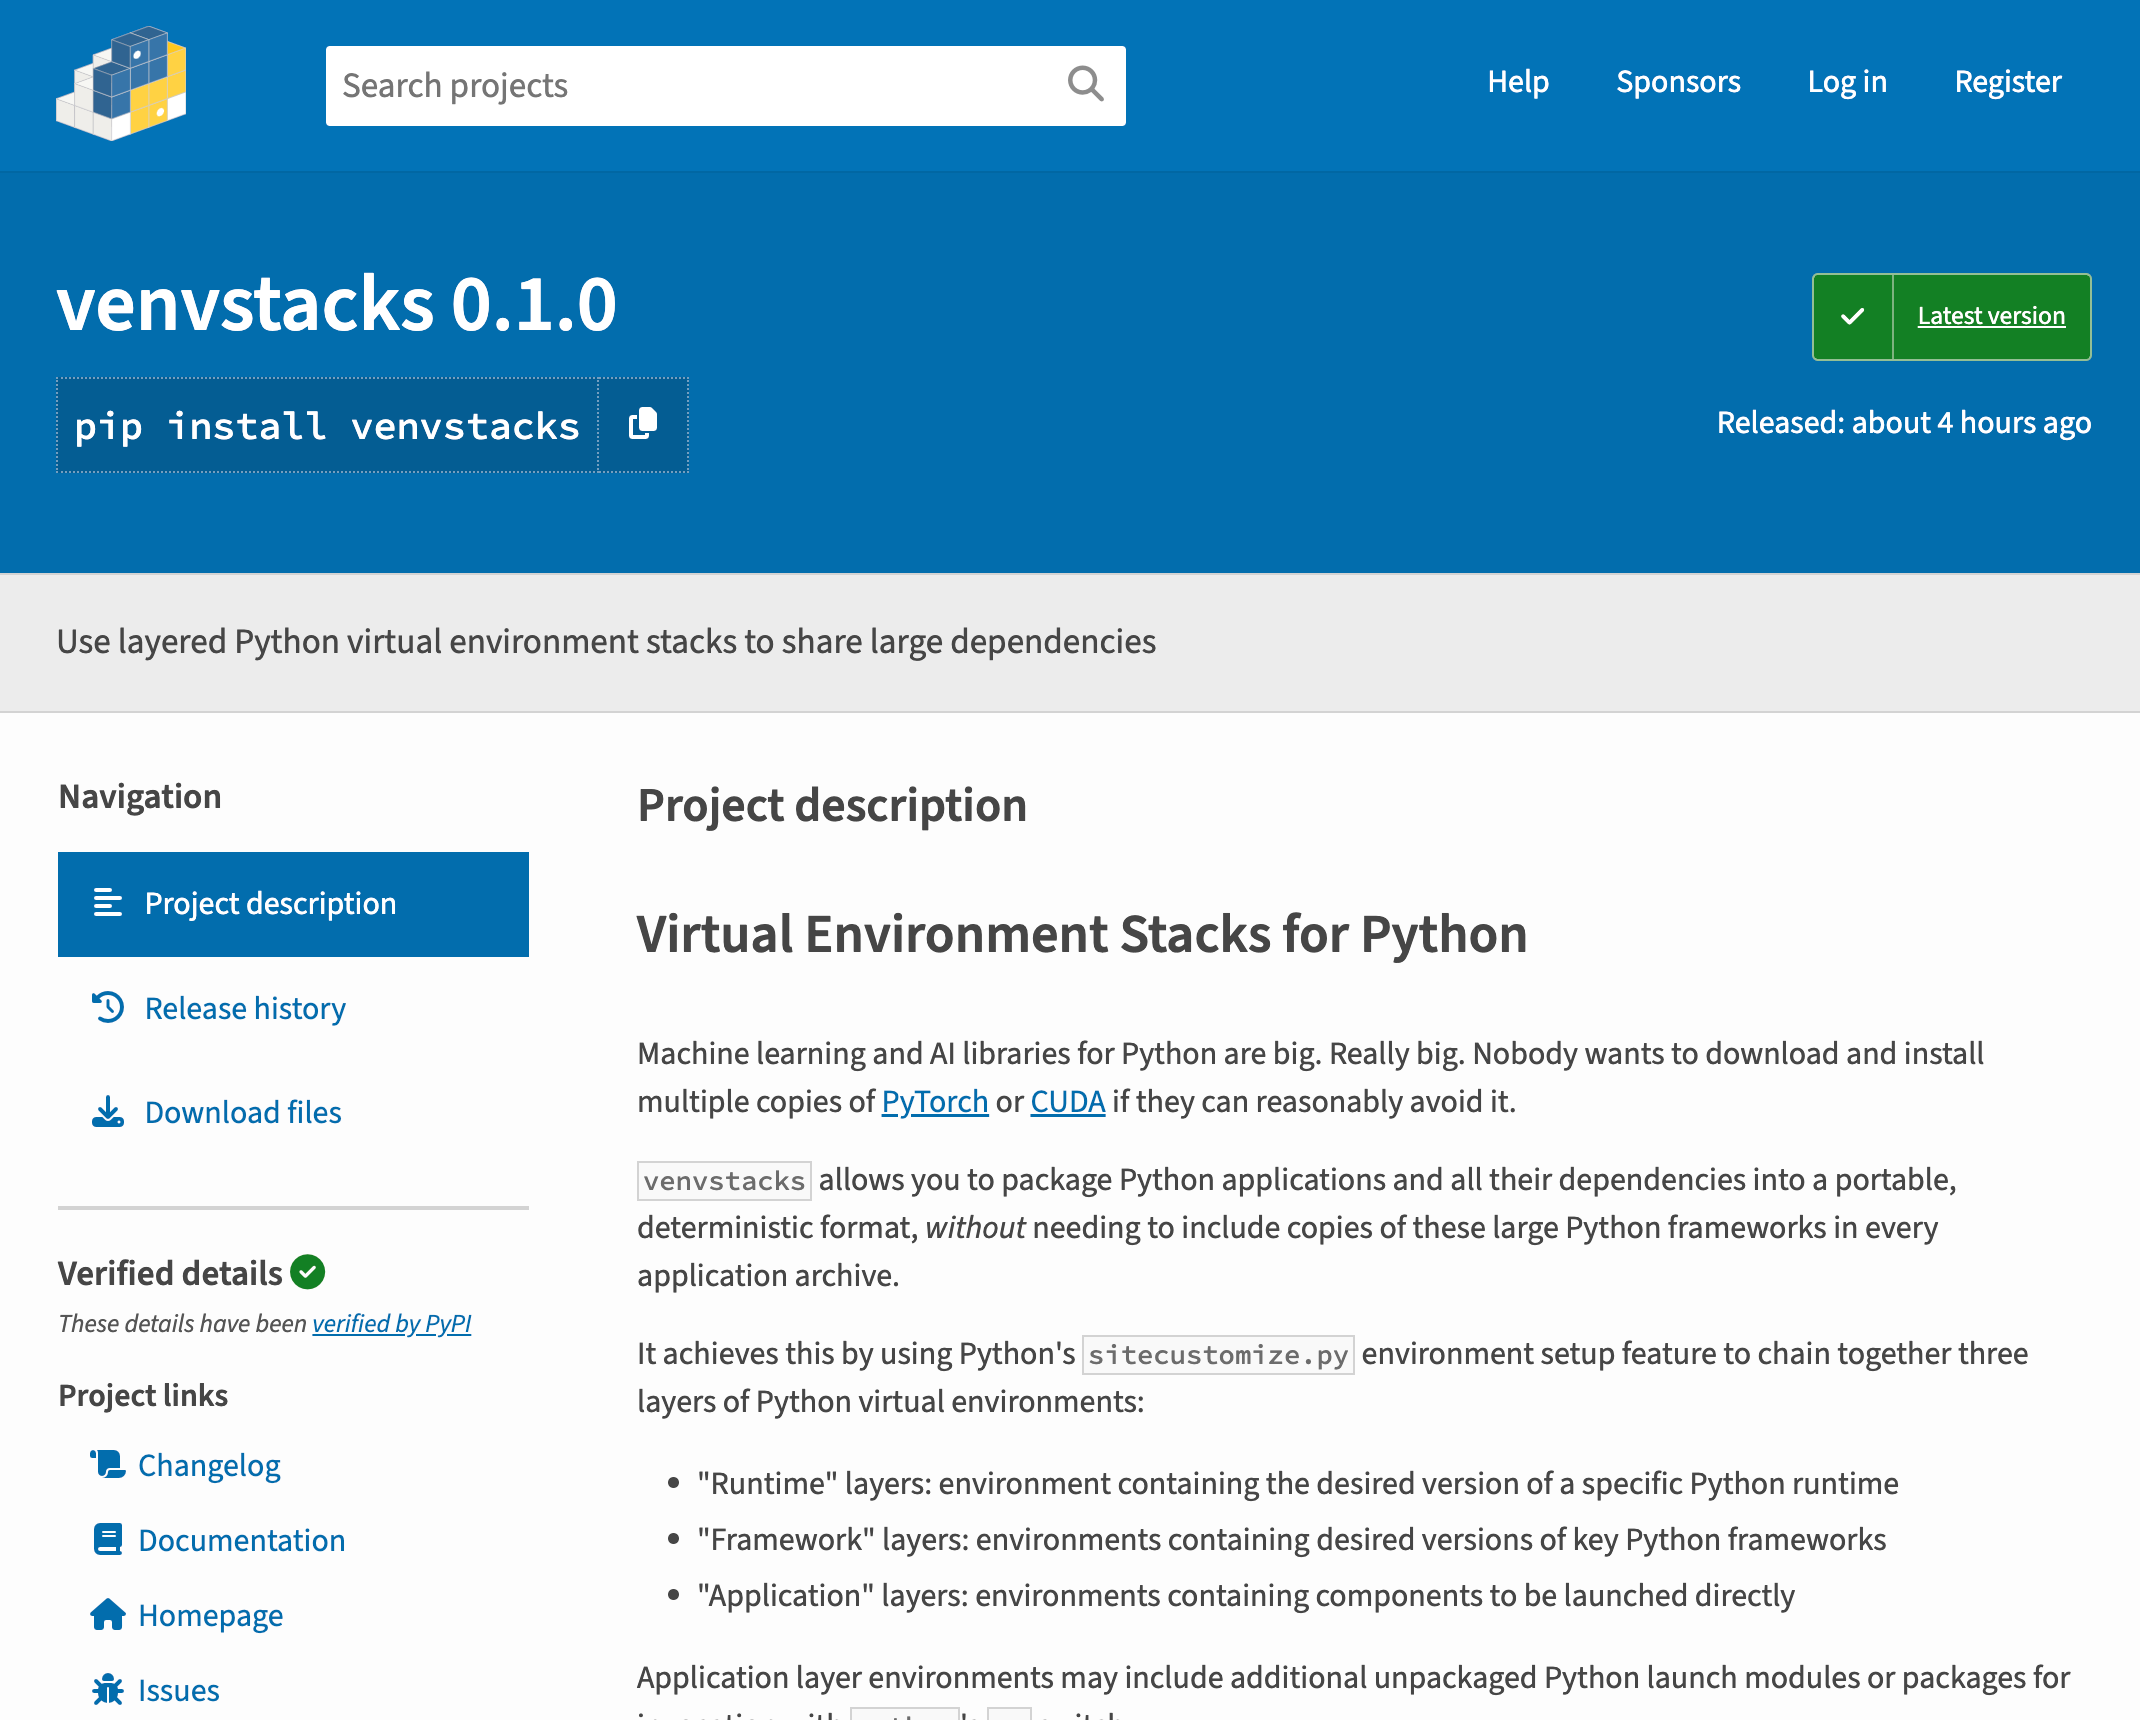Open the Help menu item
The image size is (2140, 1720).
(1519, 82)
